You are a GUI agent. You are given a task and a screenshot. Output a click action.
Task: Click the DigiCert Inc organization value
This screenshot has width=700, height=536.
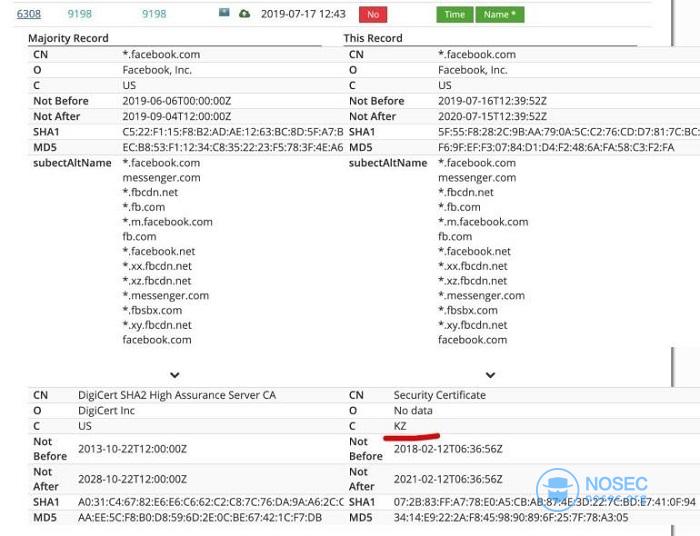106,411
